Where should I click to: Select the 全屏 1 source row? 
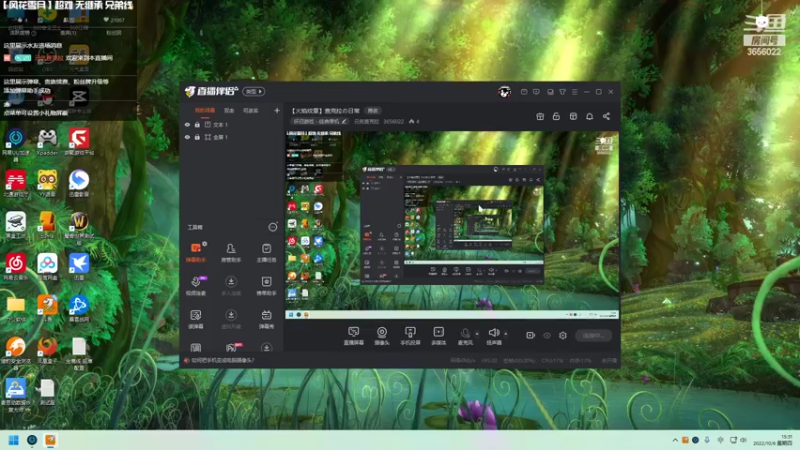[x=232, y=137]
